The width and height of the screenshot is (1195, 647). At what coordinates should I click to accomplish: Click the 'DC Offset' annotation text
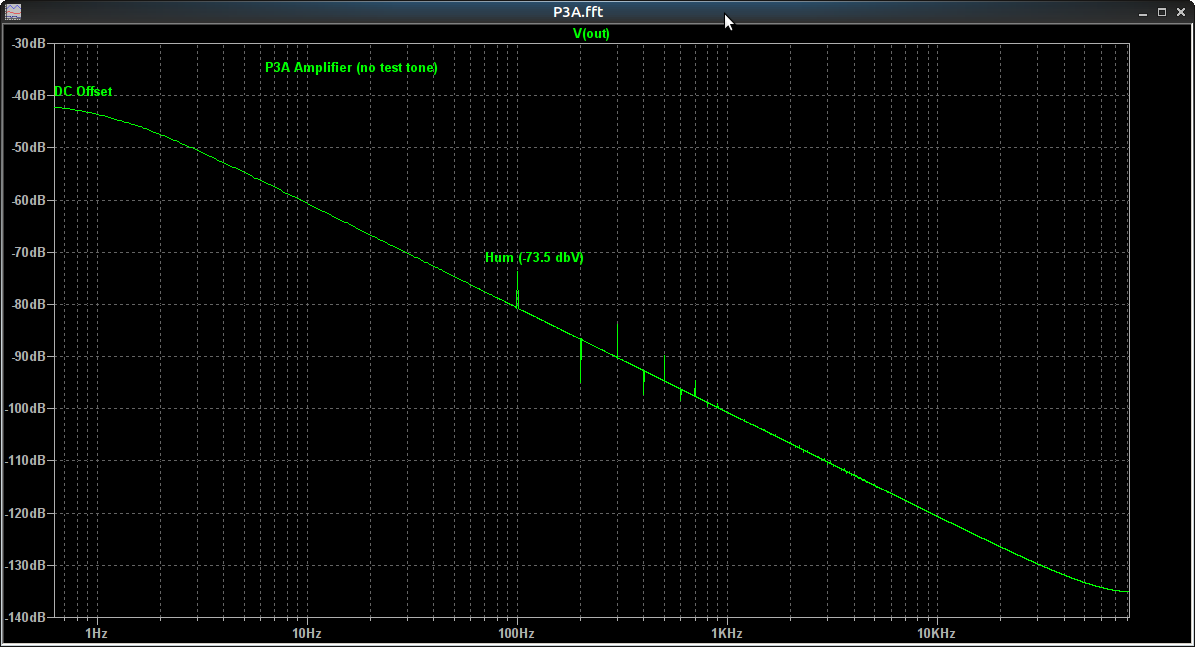click(83, 91)
